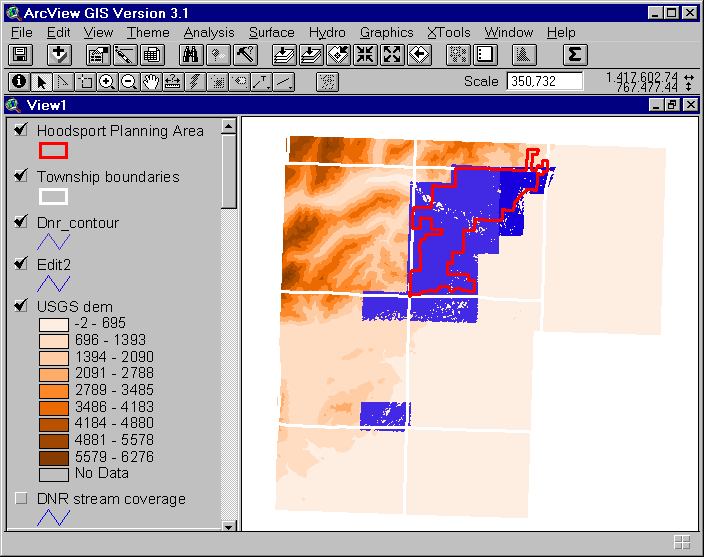Click the Sigma summation icon
This screenshot has height=557, width=704.
tap(575, 55)
